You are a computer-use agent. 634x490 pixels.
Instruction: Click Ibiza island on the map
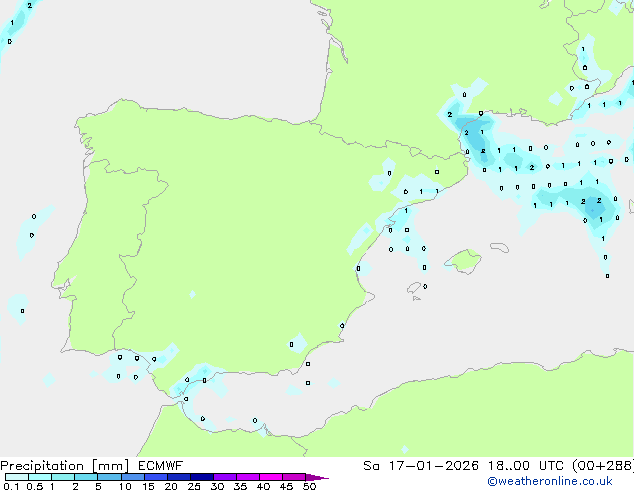414,288
